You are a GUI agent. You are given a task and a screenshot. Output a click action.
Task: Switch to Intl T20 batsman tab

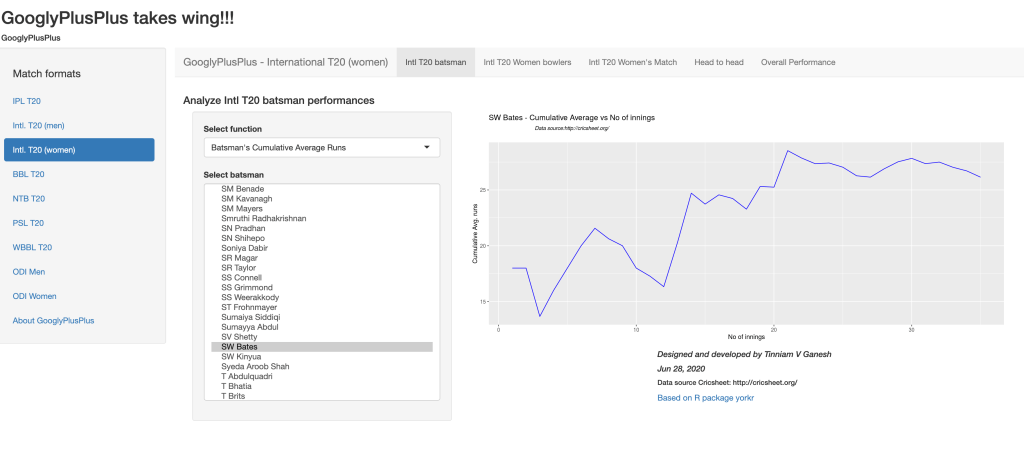[435, 62]
